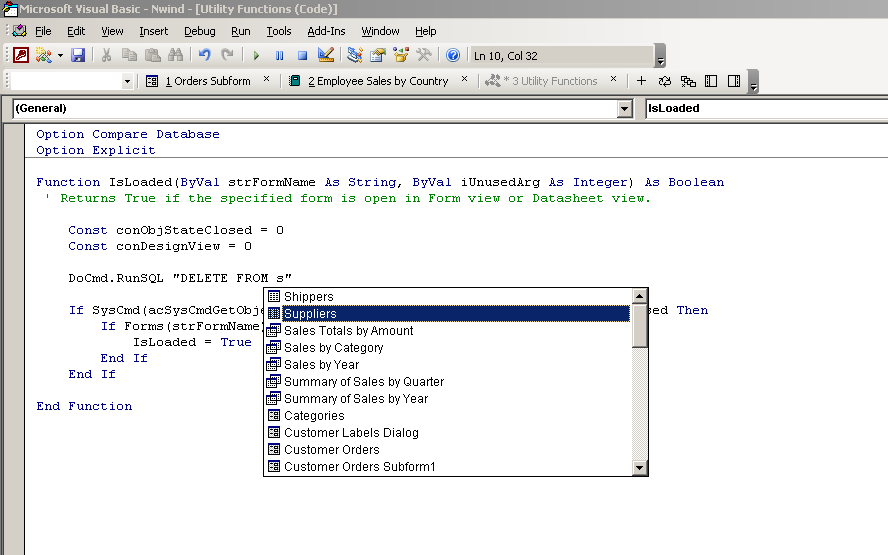Toggle Design Mode icon
Screen dimensions: 888x555
tap(326, 55)
